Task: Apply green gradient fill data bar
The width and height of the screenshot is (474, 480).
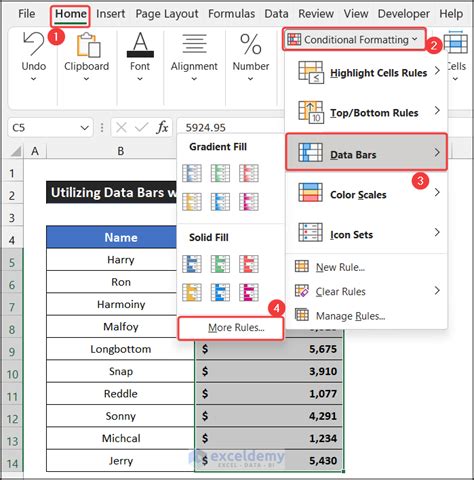Action: (220, 173)
